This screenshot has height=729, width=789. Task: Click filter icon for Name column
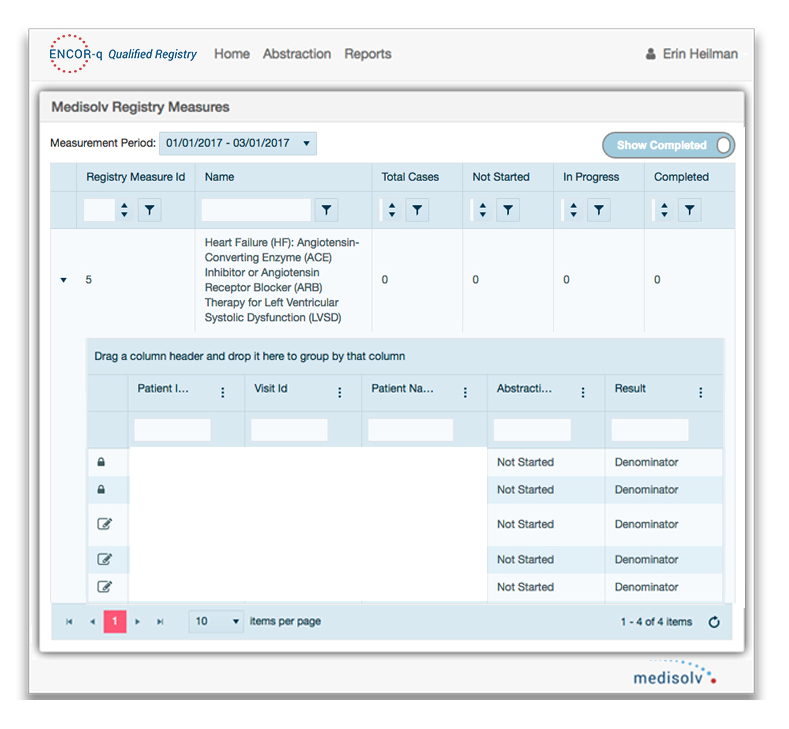326,210
